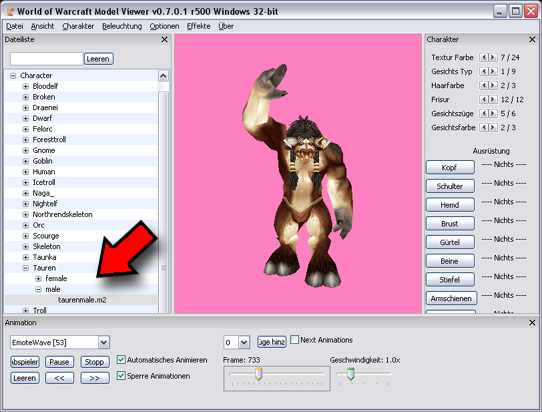Click next arrow for Frisur
Image resolution: width=542 pixels, height=412 pixels.
493,100
